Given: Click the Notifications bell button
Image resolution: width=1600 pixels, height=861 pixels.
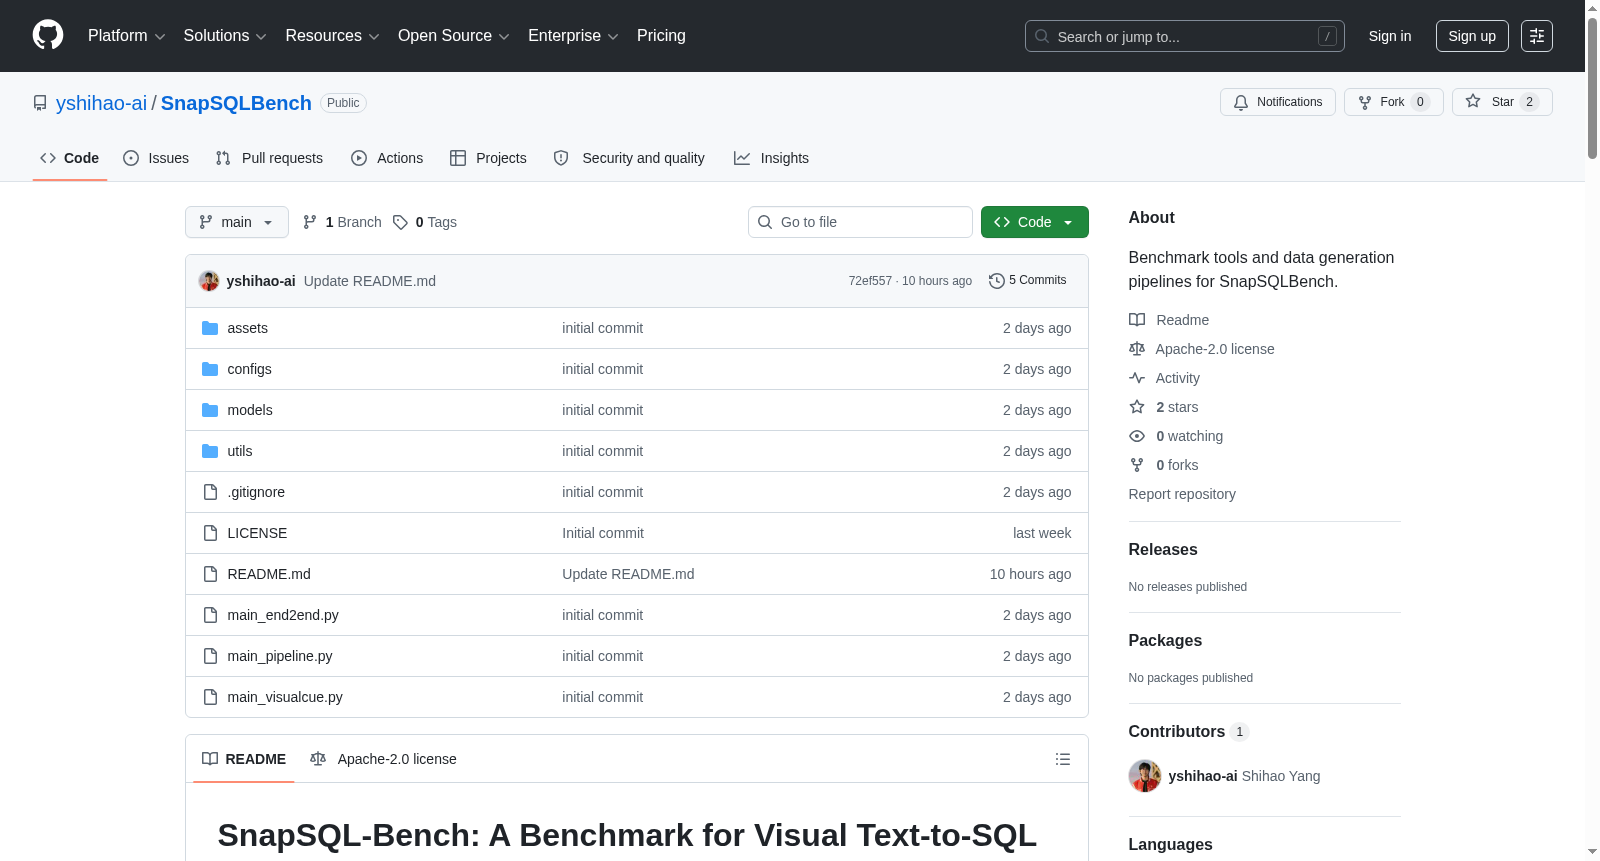Looking at the screenshot, I should [x=1277, y=102].
